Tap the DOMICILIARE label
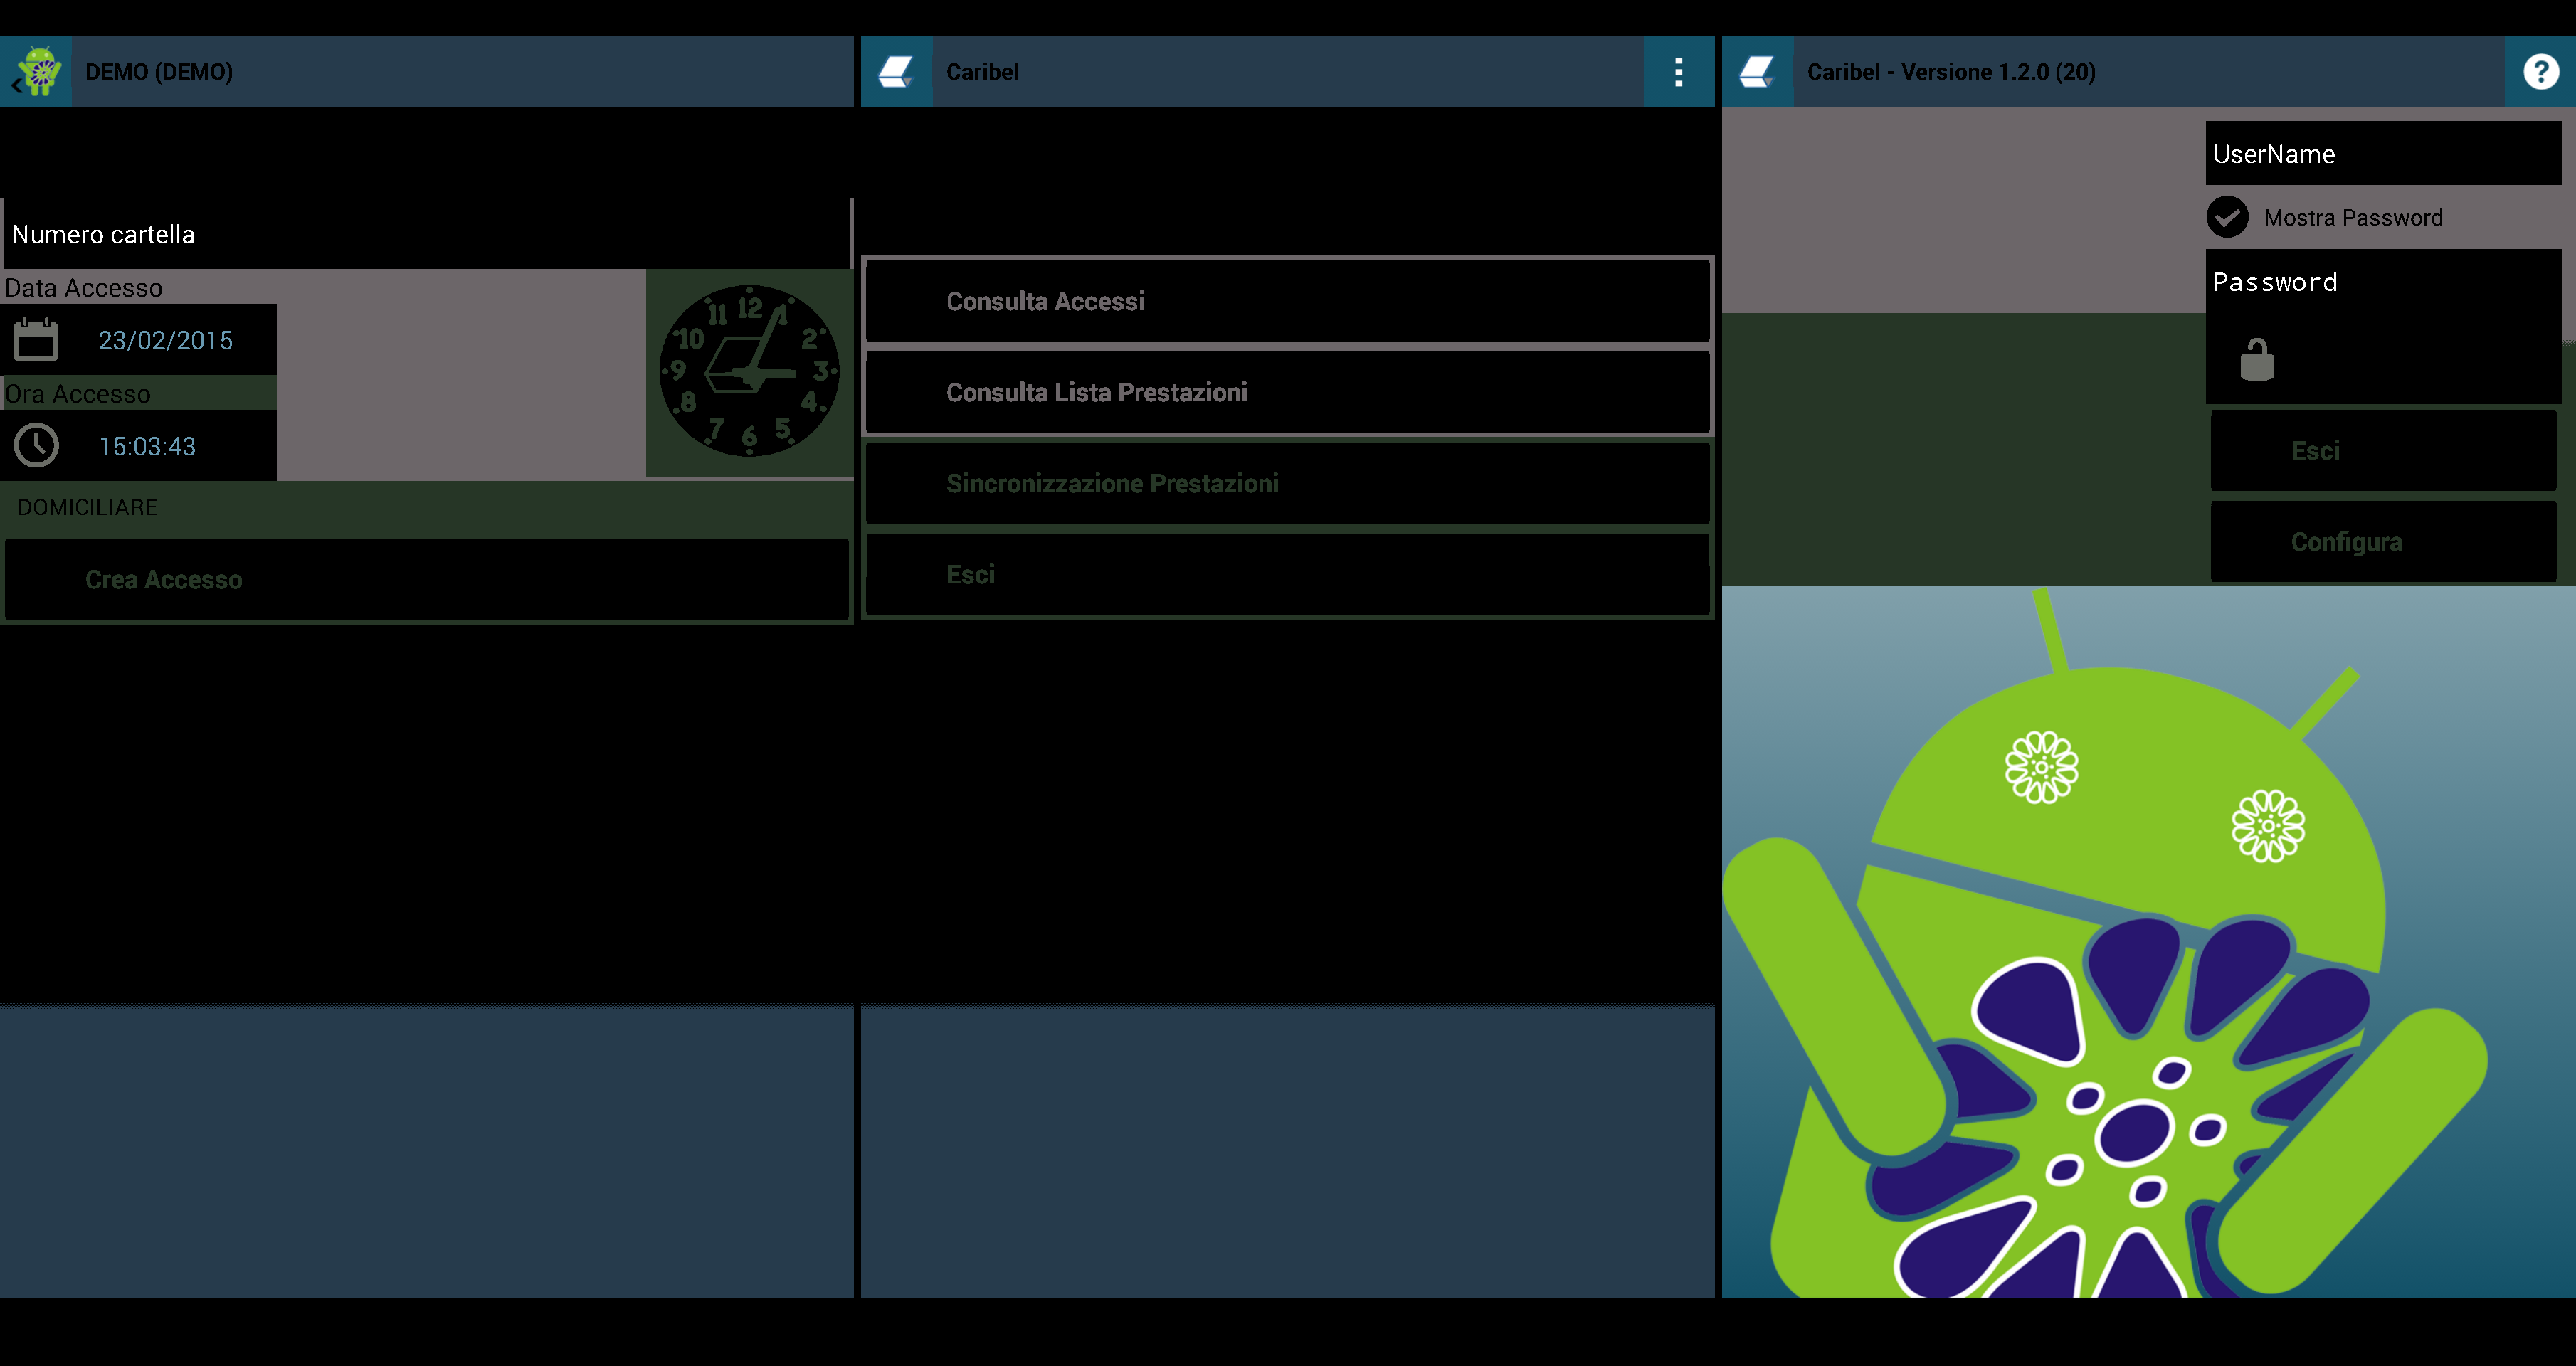 (88, 507)
